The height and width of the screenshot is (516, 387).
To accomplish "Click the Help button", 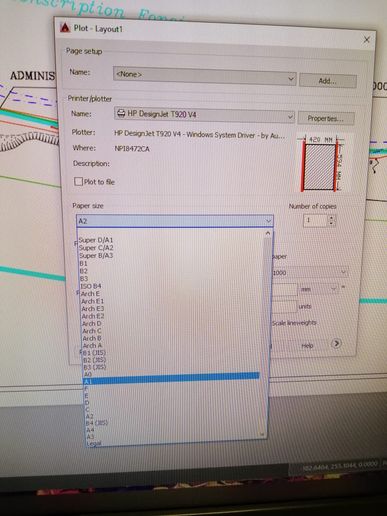I will coord(307,346).
